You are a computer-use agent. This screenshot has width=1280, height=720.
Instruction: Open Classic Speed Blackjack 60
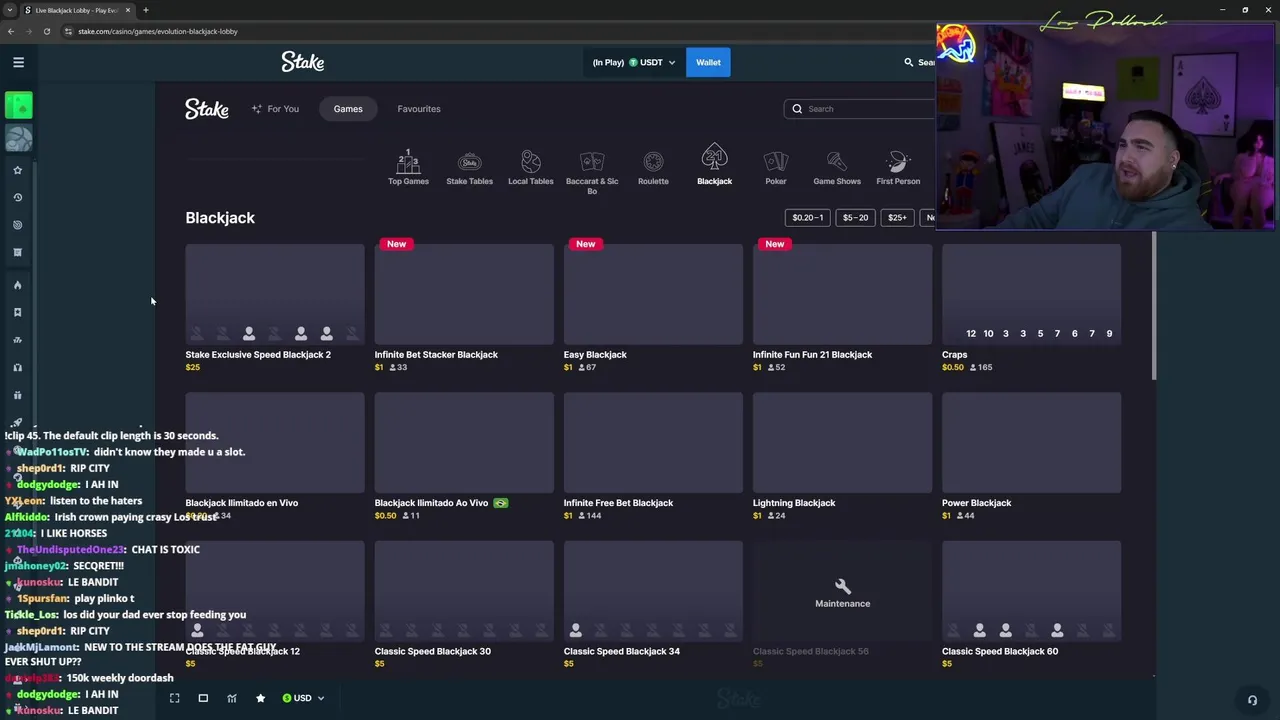(x=1031, y=591)
